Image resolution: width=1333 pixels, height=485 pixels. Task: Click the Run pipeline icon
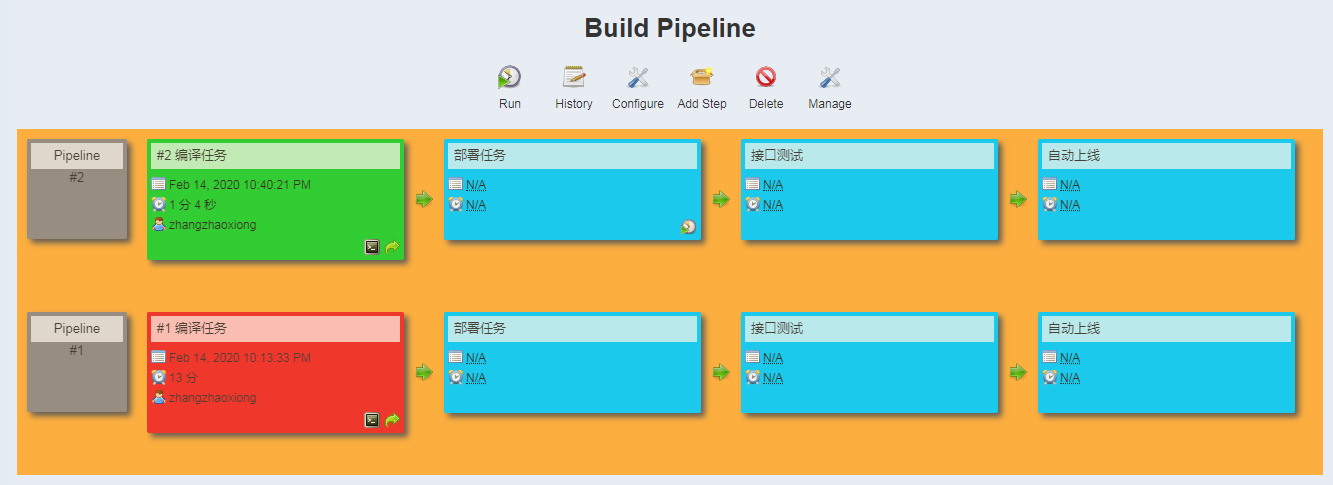[510, 77]
